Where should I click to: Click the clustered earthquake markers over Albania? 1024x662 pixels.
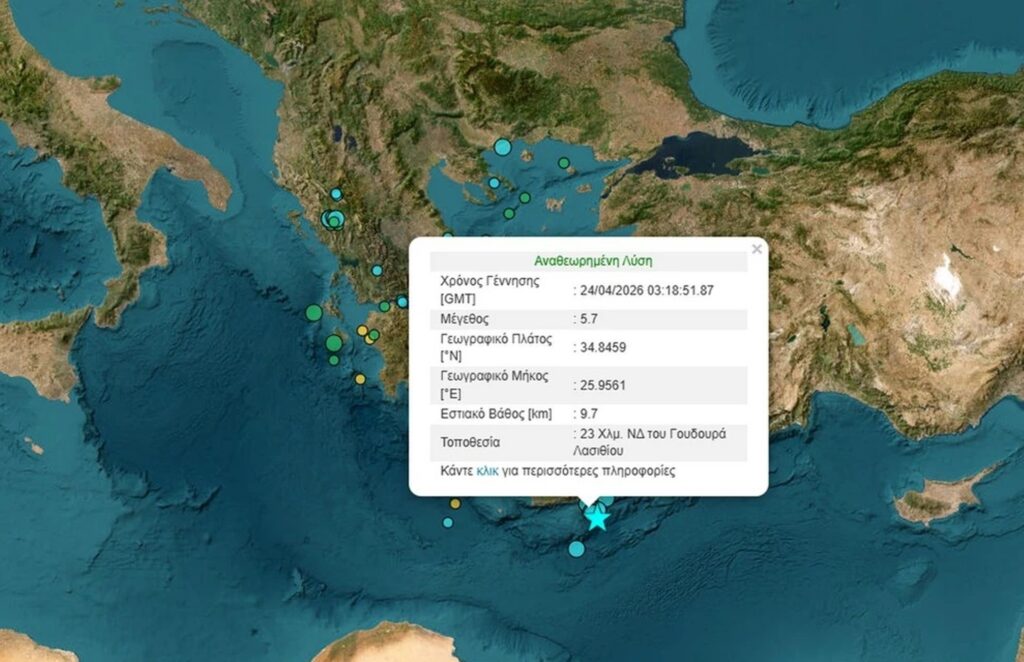[333, 217]
